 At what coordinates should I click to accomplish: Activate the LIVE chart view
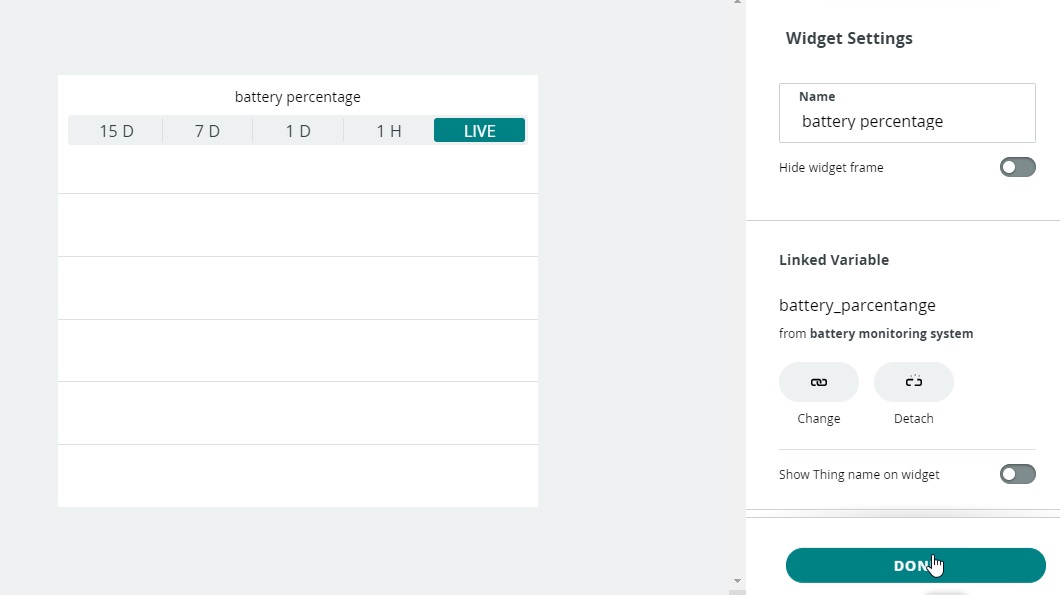(x=479, y=130)
